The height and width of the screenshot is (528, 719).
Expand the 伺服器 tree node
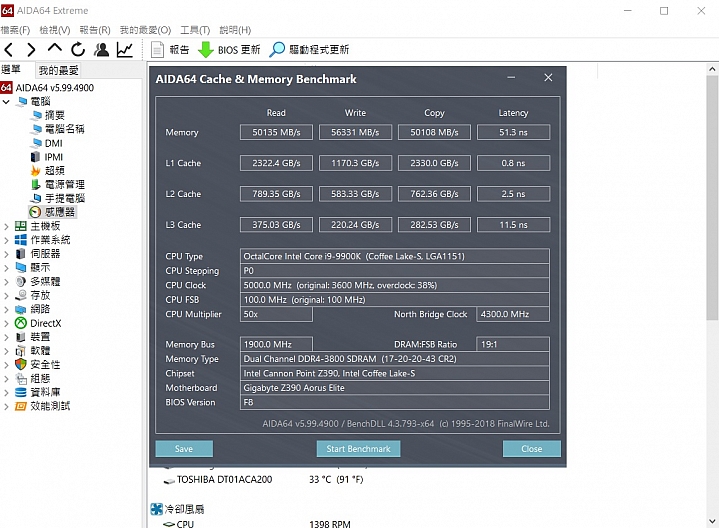6,254
